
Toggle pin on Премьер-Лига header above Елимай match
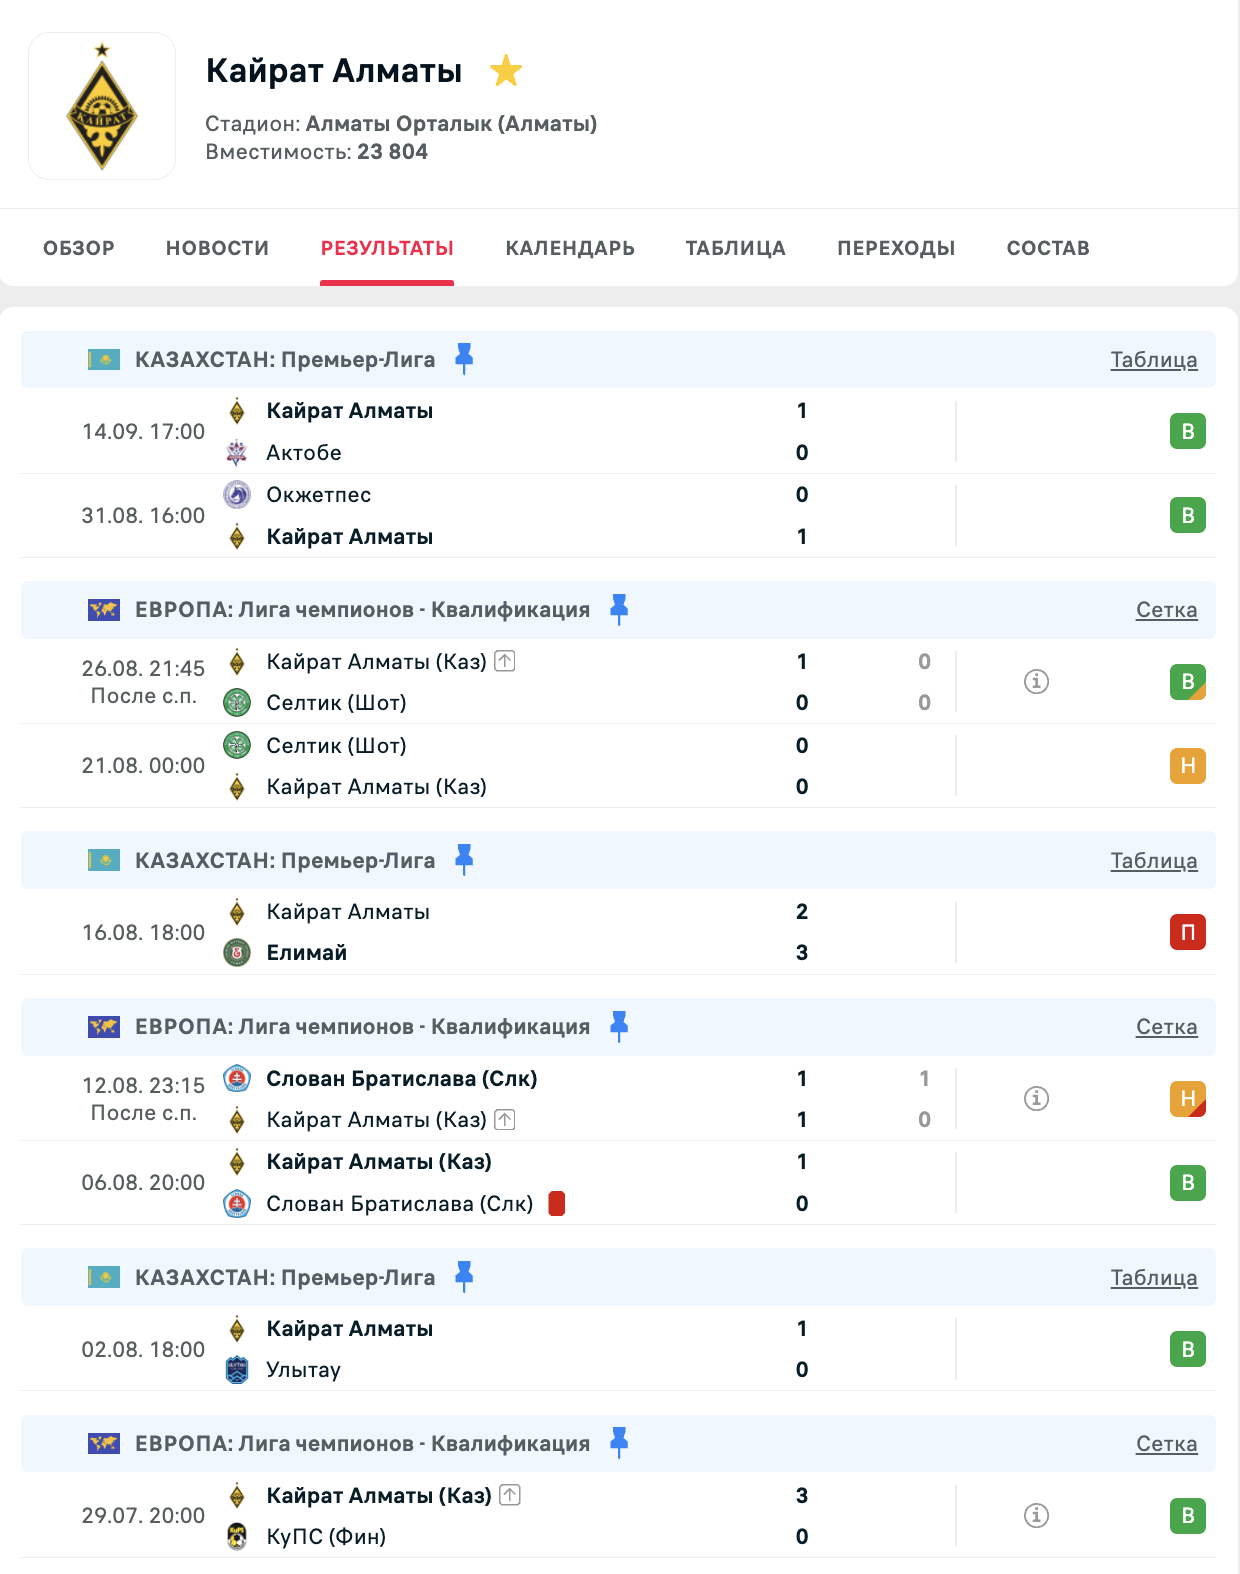pos(464,860)
